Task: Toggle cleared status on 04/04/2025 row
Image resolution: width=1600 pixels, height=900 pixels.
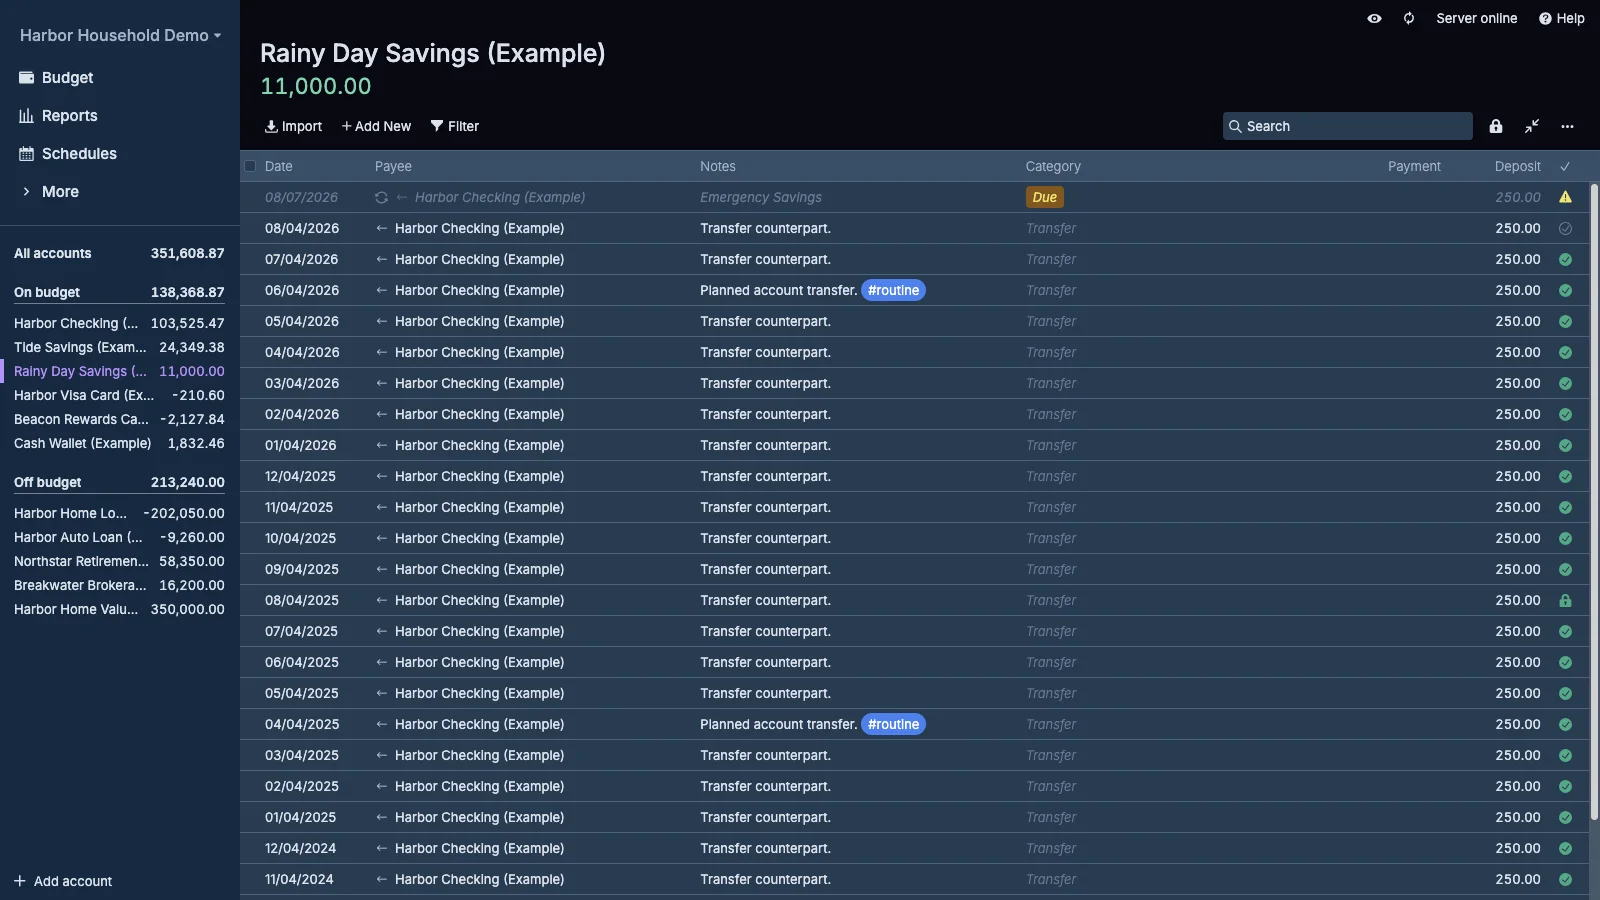Action: tap(1565, 724)
